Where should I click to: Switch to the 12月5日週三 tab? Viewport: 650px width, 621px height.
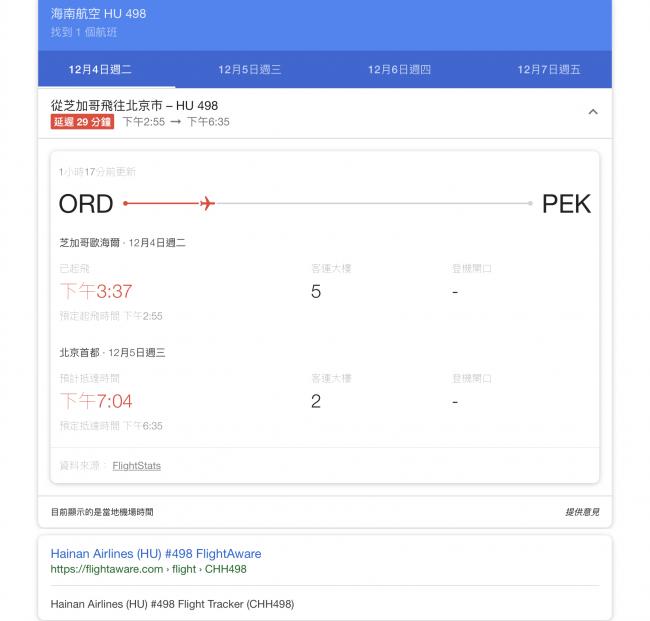pos(250,70)
